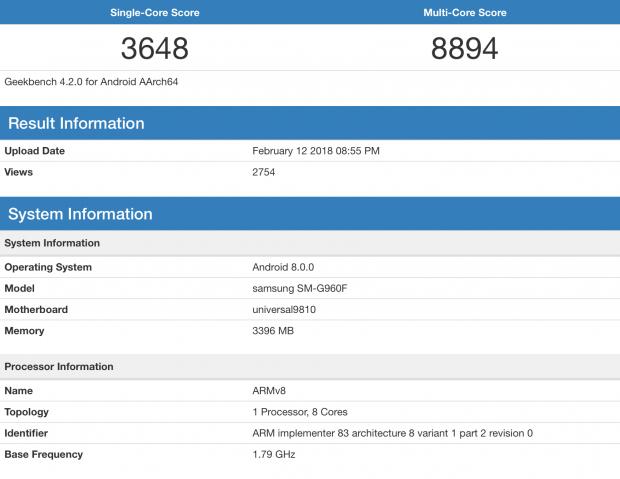Click the Result Information section header

tap(76, 124)
